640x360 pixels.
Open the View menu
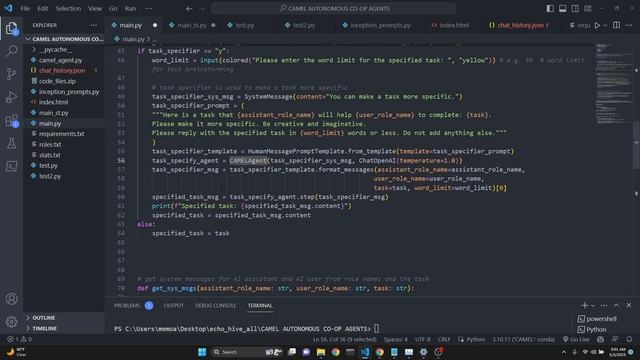click(95, 9)
